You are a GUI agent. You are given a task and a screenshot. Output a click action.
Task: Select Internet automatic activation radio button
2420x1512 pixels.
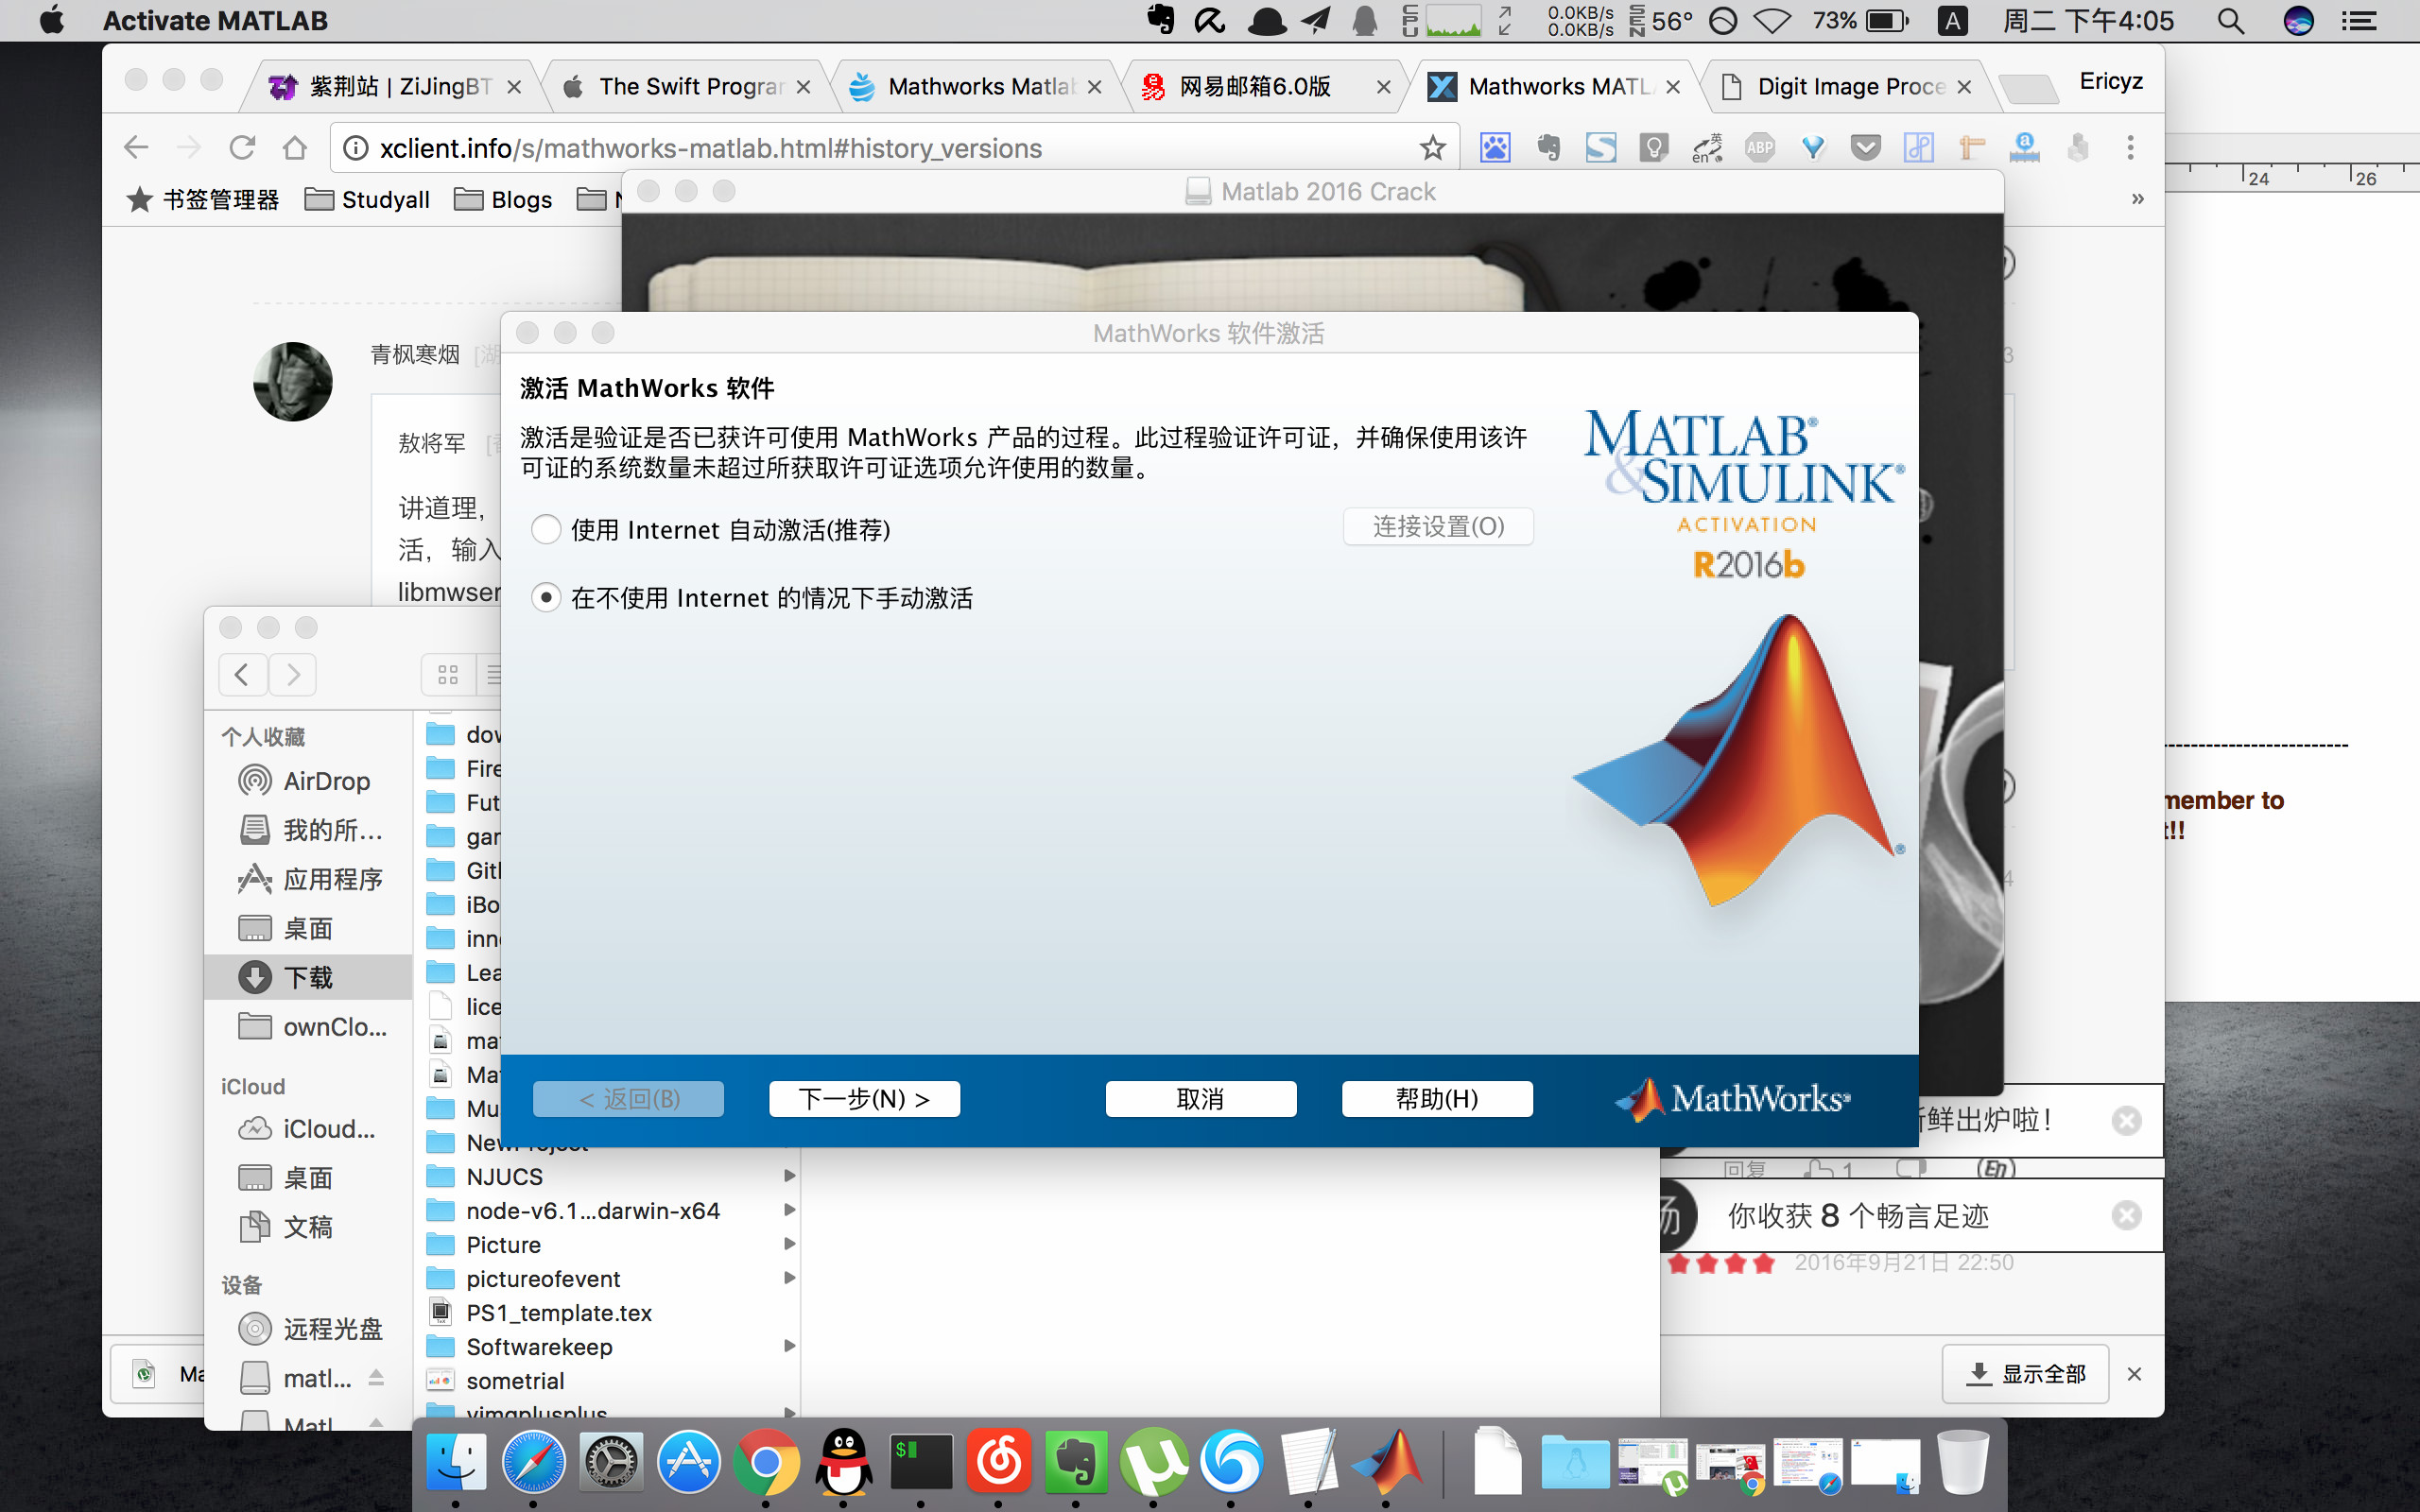tap(546, 529)
